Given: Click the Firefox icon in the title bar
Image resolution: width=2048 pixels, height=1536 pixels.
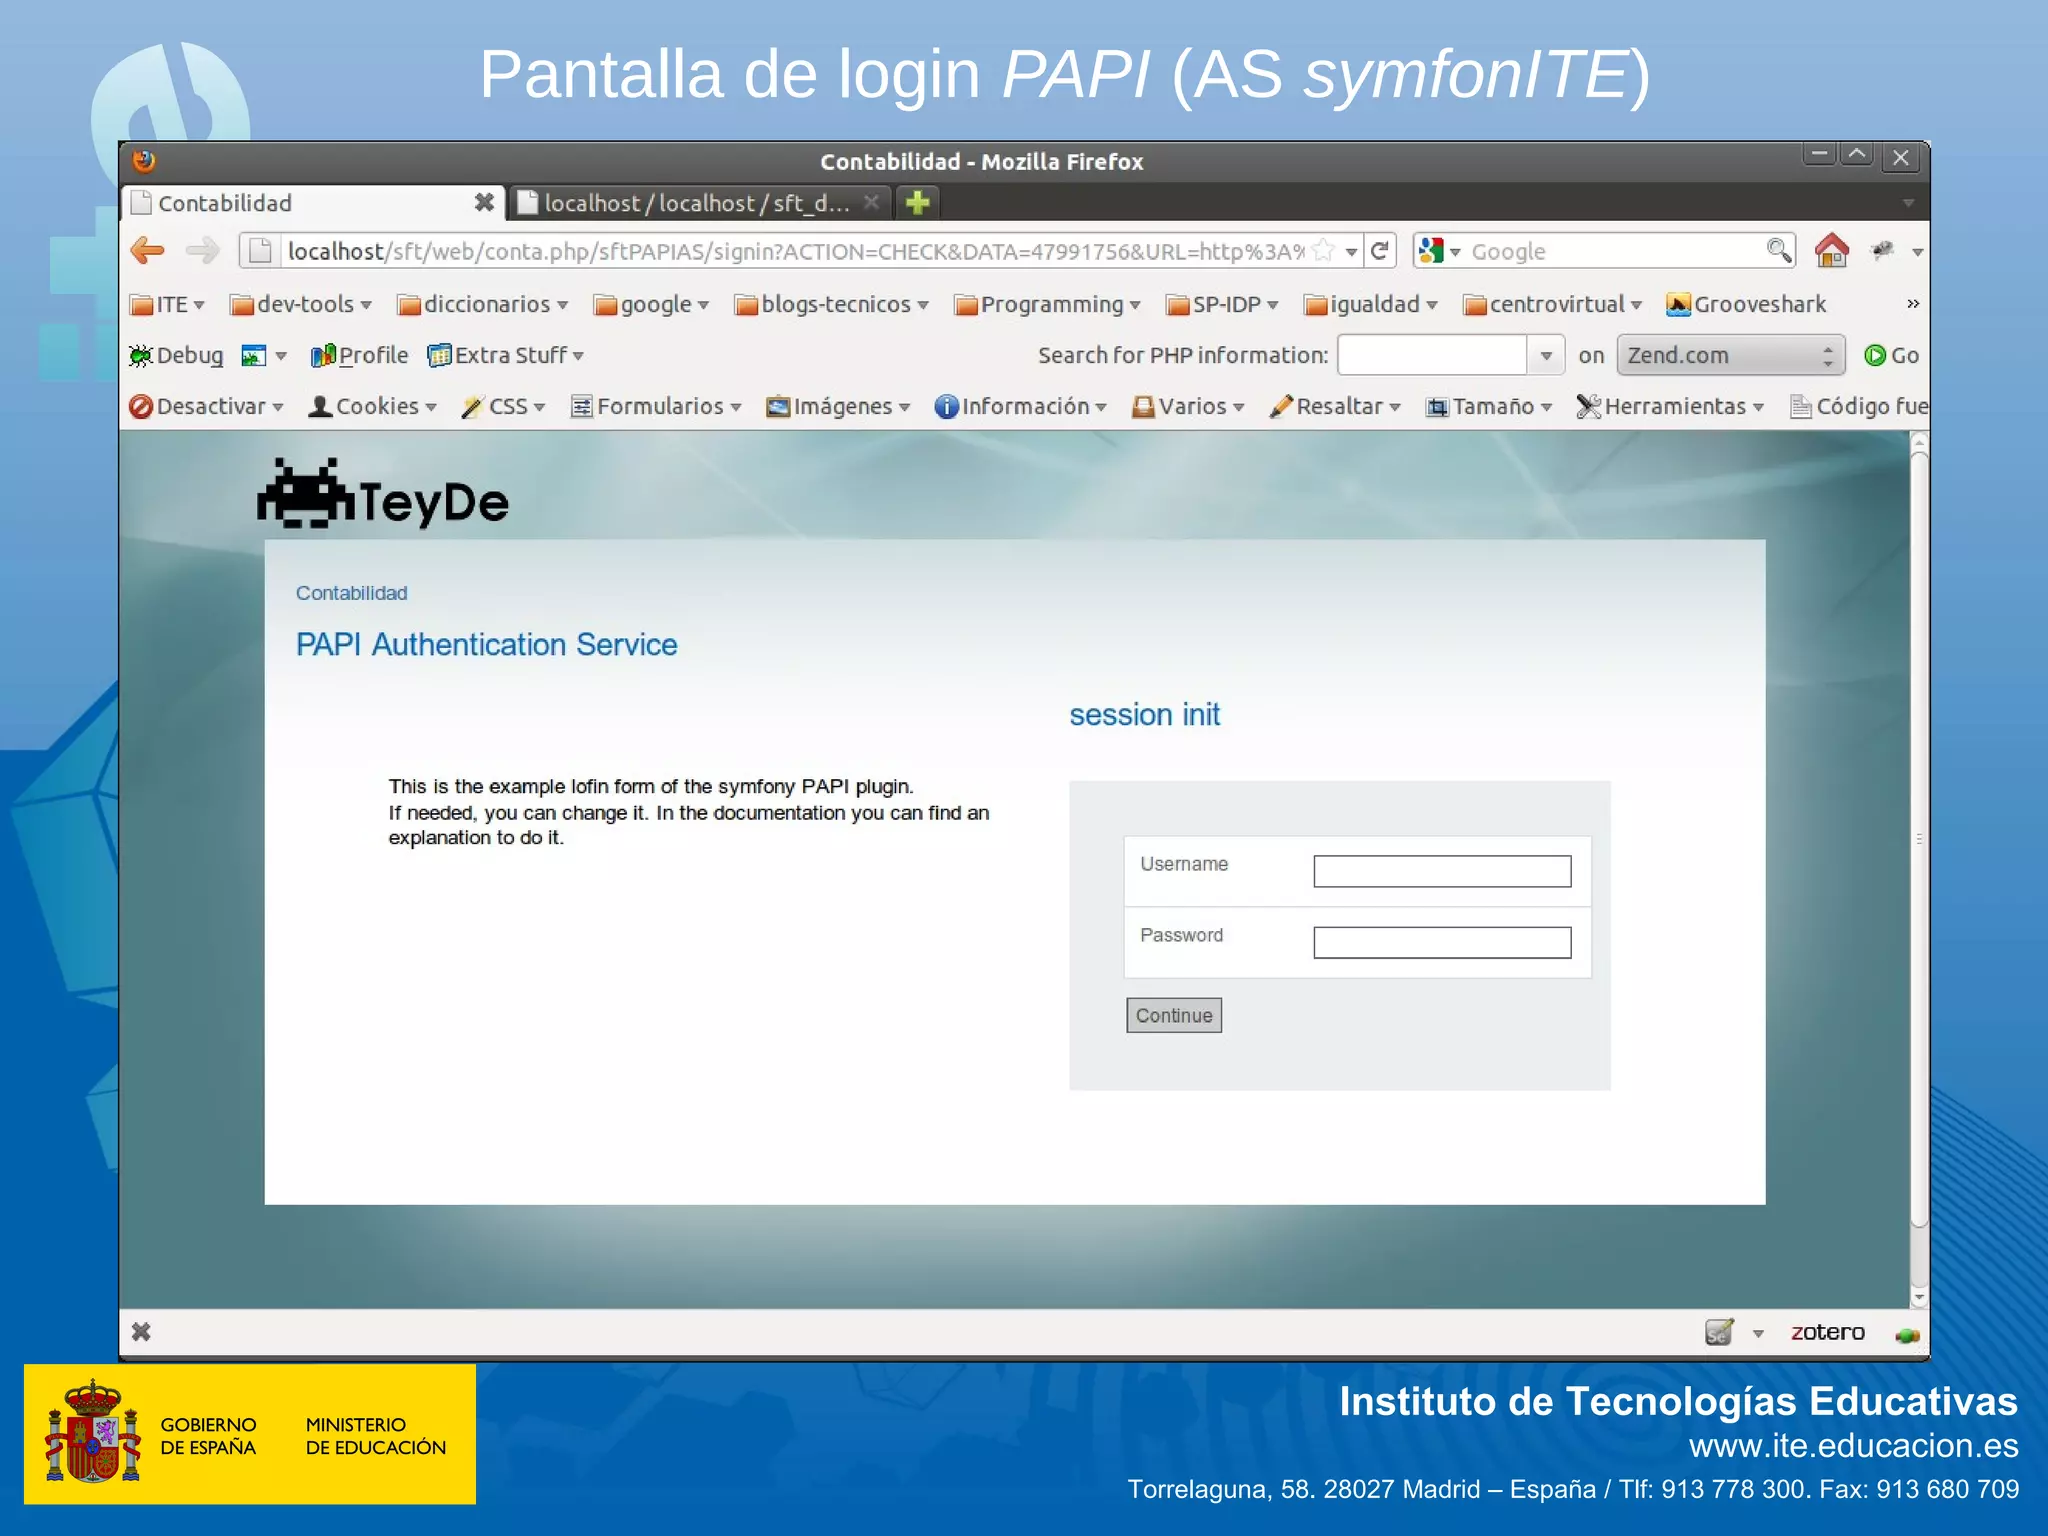Looking at the screenshot, I should pyautogui.click(x=144, y=161).
